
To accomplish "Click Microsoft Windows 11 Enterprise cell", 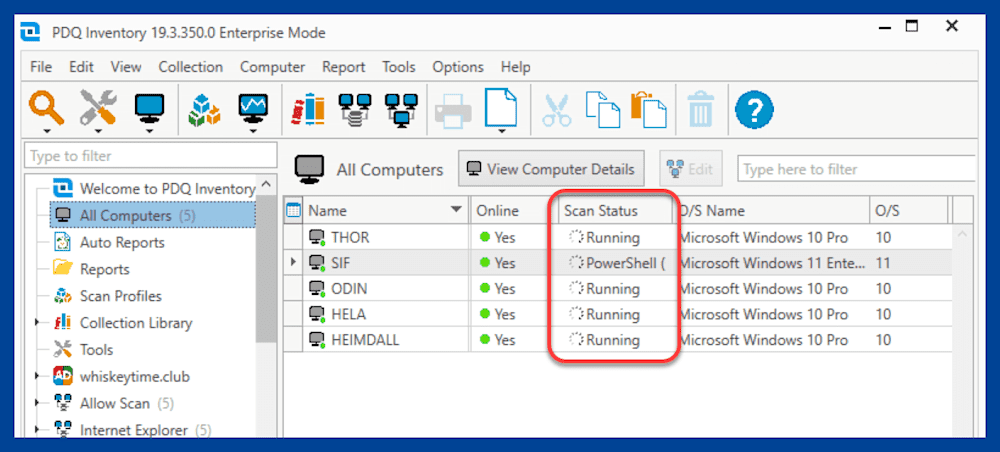I will pos(772,263).
